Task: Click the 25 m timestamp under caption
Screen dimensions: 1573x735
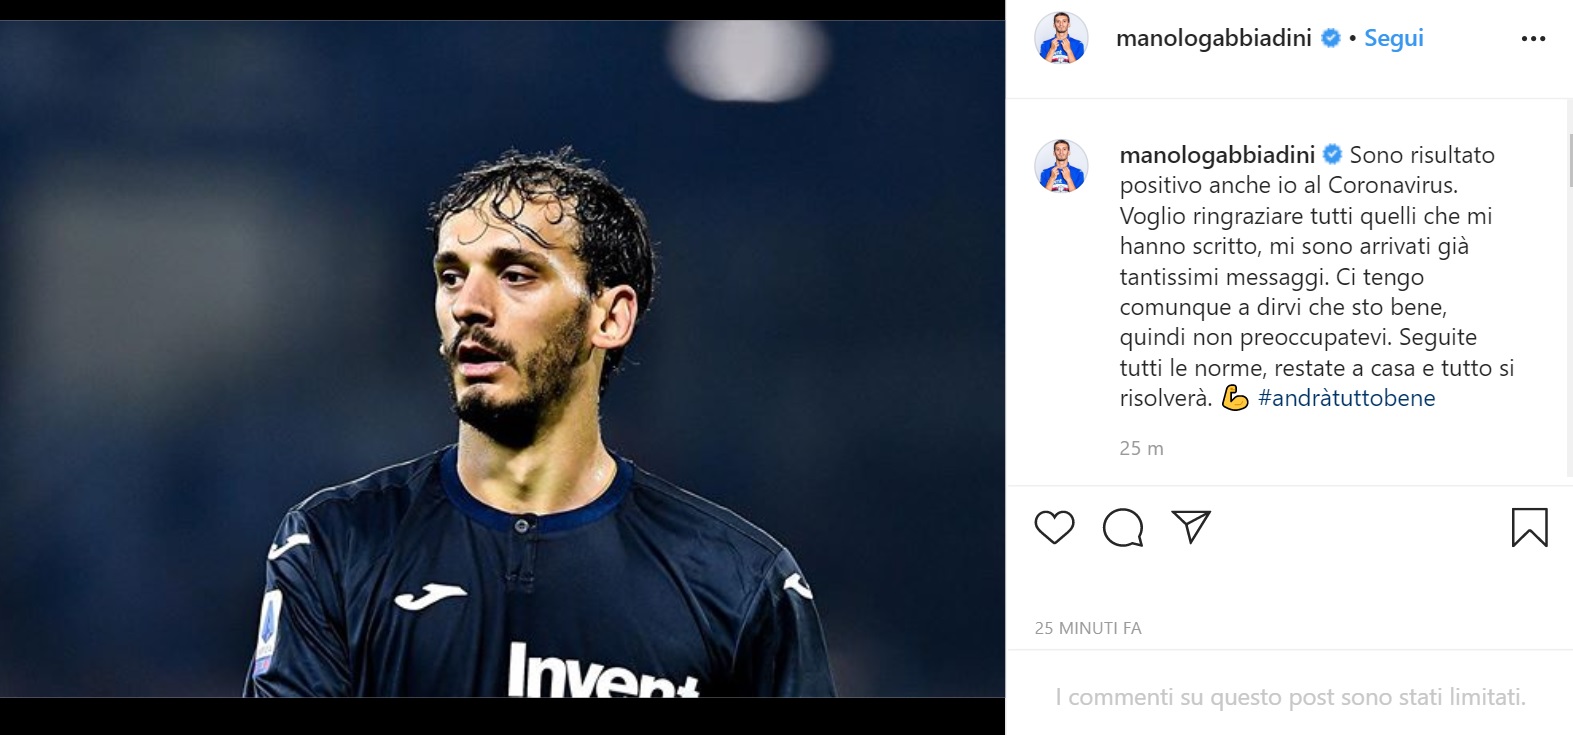Action: (x=1141, y=448)
